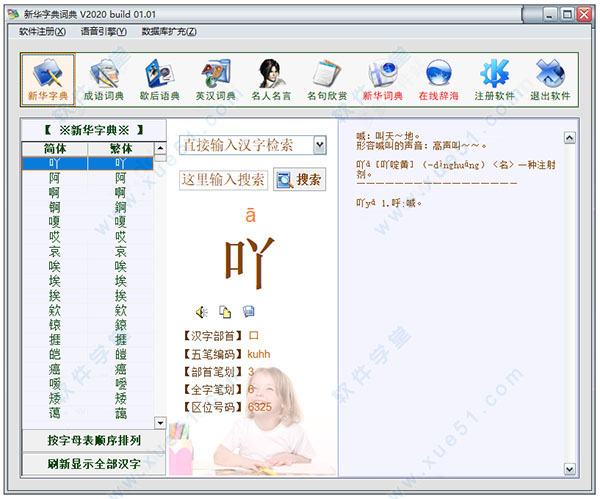Click the blue save icon below the character
Image resolution: width=600 pixels, height=499 pixels.
click(248, 312)
